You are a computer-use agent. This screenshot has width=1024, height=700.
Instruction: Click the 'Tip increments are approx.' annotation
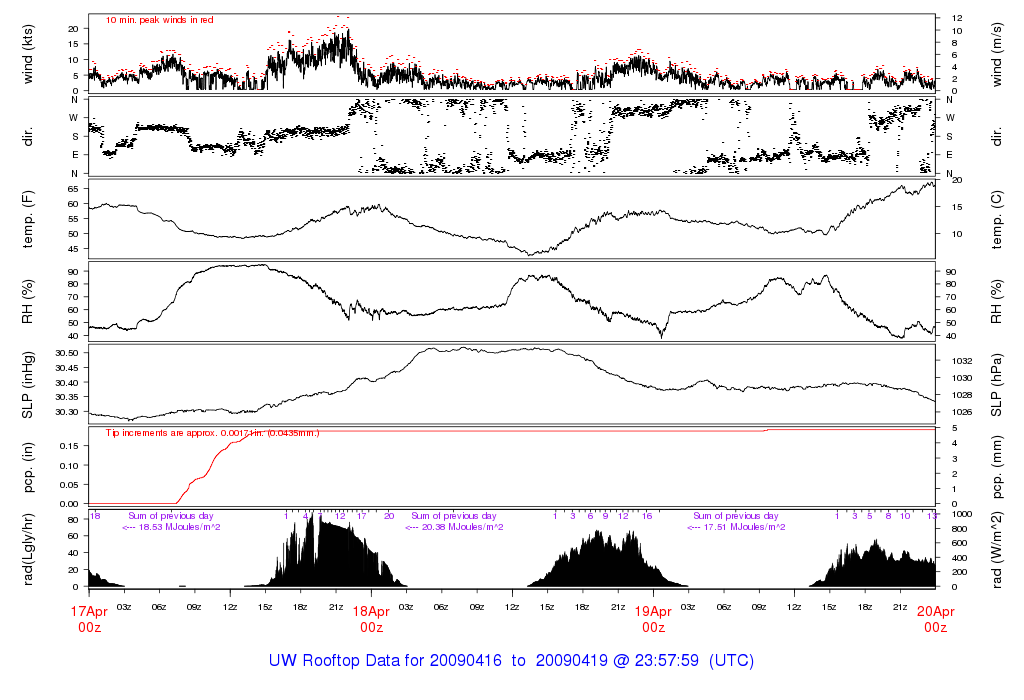[161, 433]
